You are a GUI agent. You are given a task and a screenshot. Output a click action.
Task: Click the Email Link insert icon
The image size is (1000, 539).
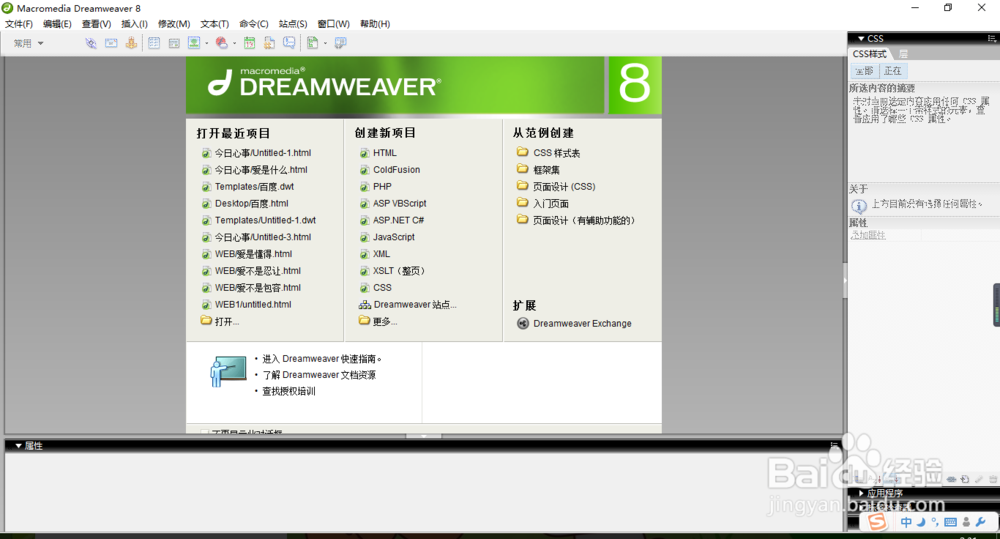click(111, 43)
